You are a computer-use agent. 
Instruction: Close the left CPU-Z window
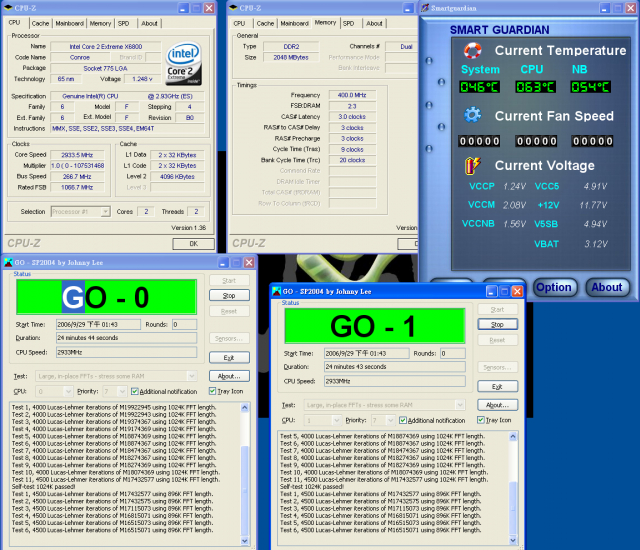[x=209, y=8]
